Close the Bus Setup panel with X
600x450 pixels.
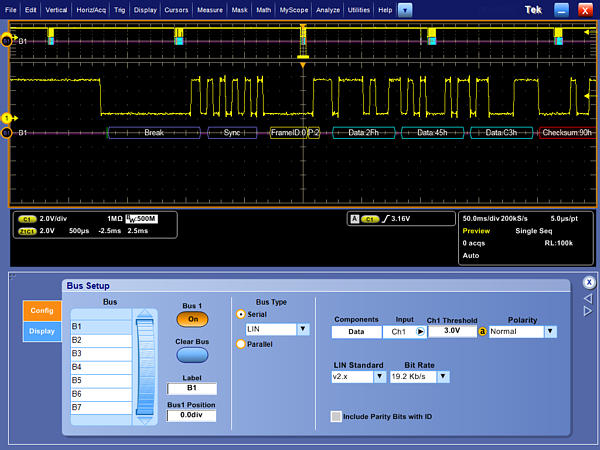point(589,282)
